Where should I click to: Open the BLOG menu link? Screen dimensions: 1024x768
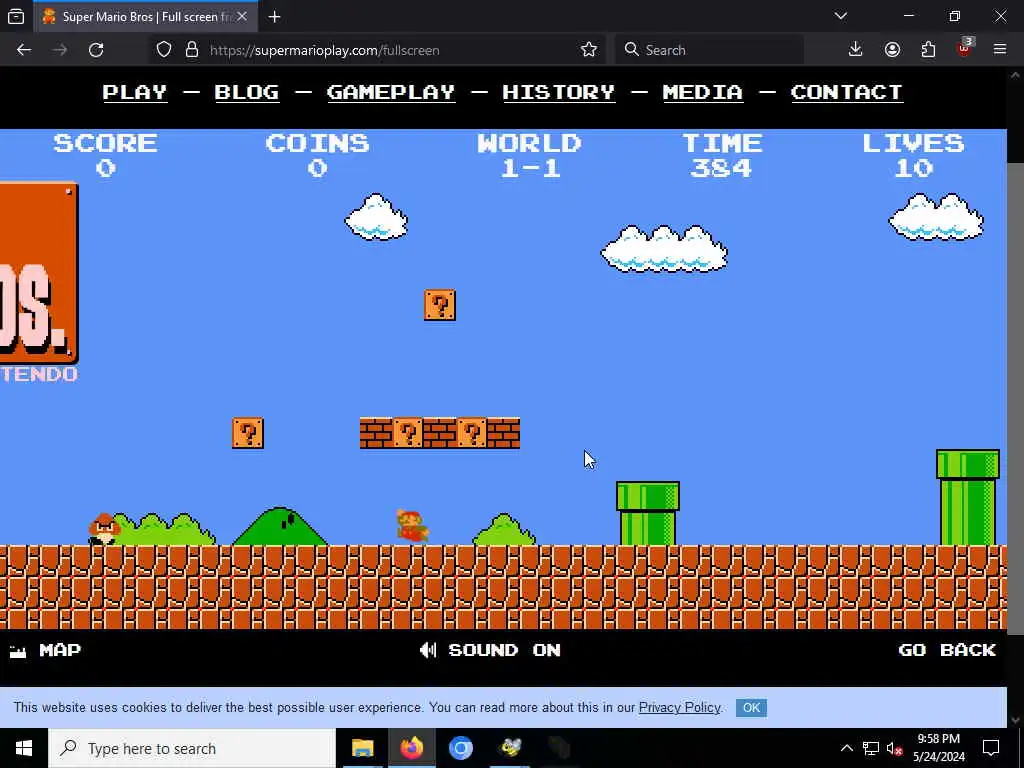point(247,92)
